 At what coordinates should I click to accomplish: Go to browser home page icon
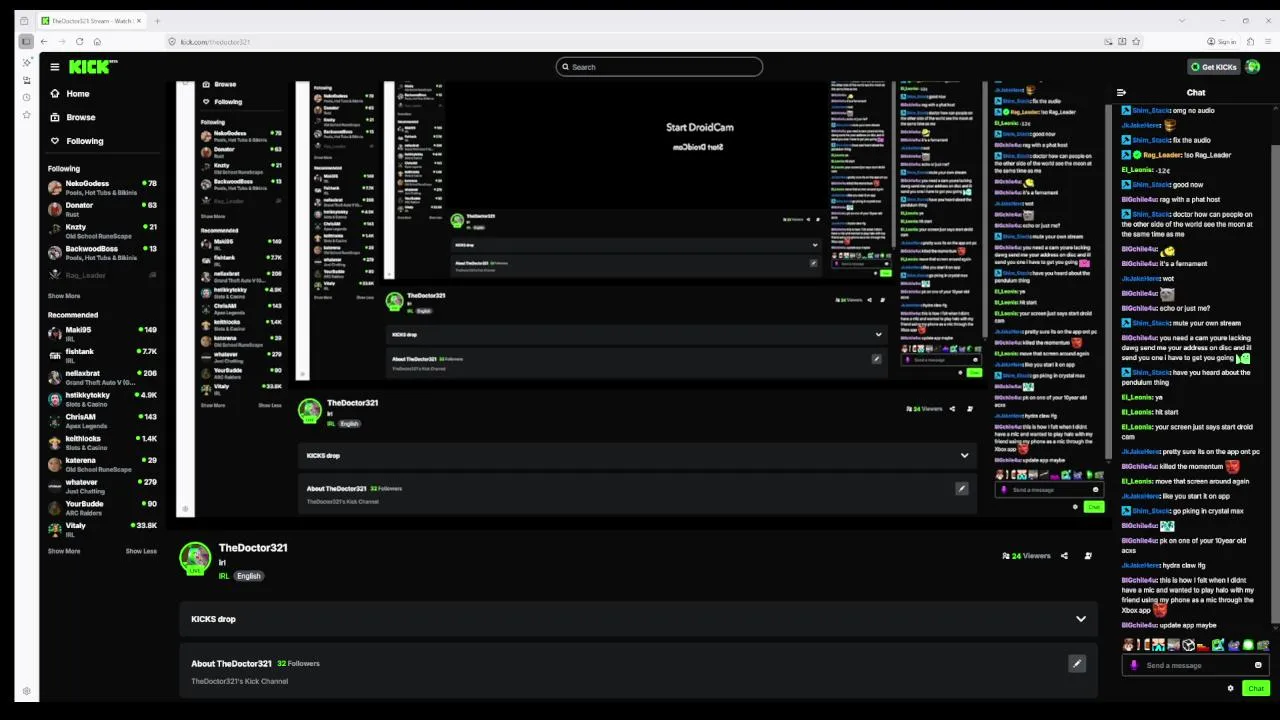97,41
